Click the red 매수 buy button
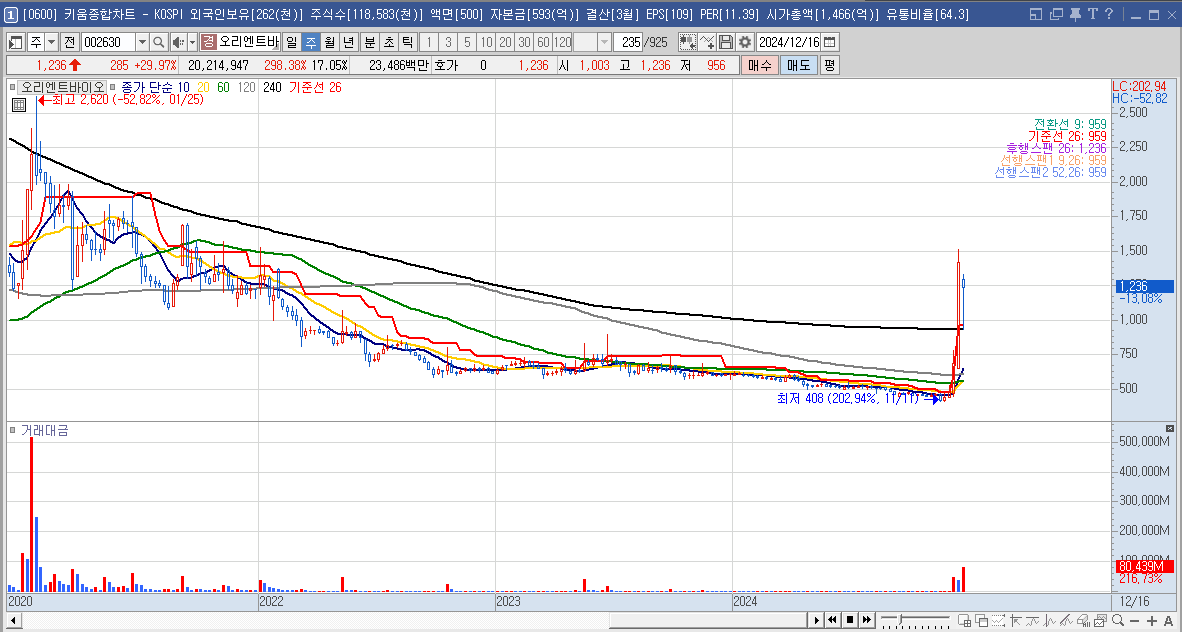Image resolution: width=1182 pixels, height=632 pixels. 759,66
